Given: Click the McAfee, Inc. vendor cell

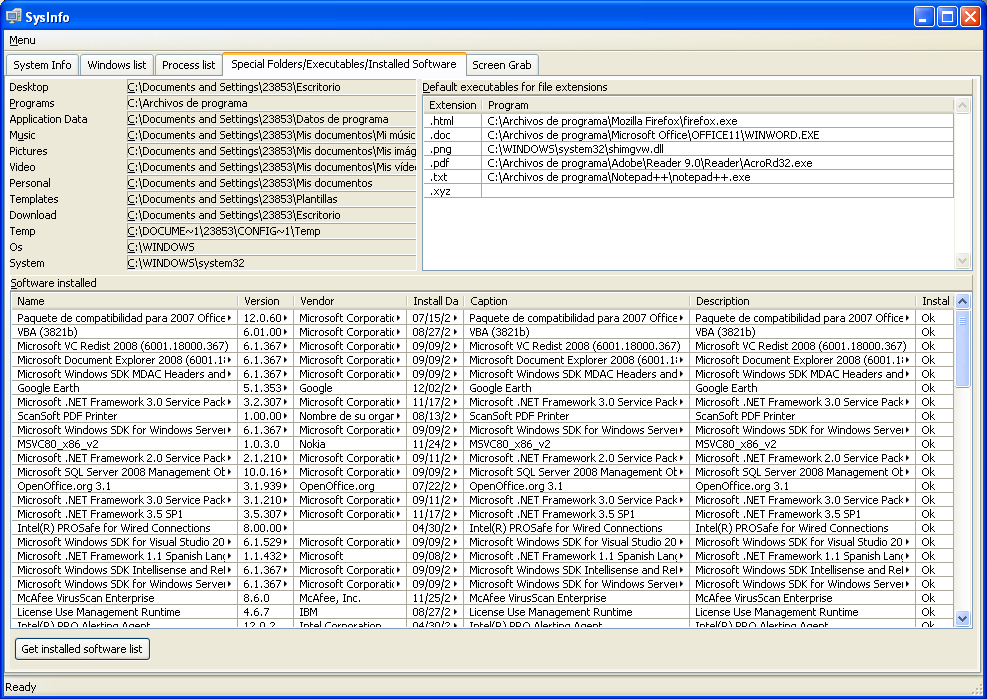Looking at the screenshot, I should click(350, 598).
